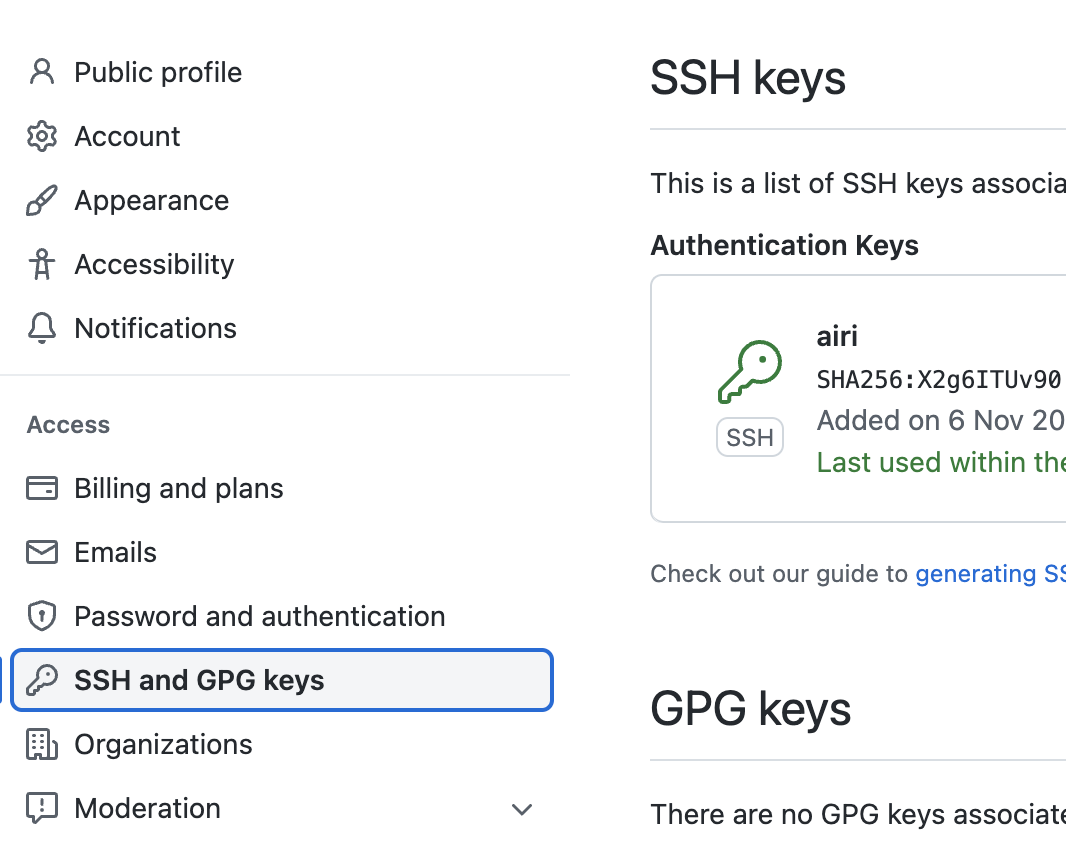Open Appearance settings page

[151, 201]
